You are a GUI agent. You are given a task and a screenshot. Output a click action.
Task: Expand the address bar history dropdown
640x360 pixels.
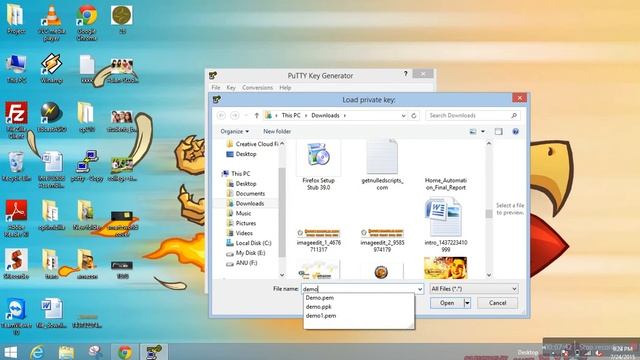[403, 116]
